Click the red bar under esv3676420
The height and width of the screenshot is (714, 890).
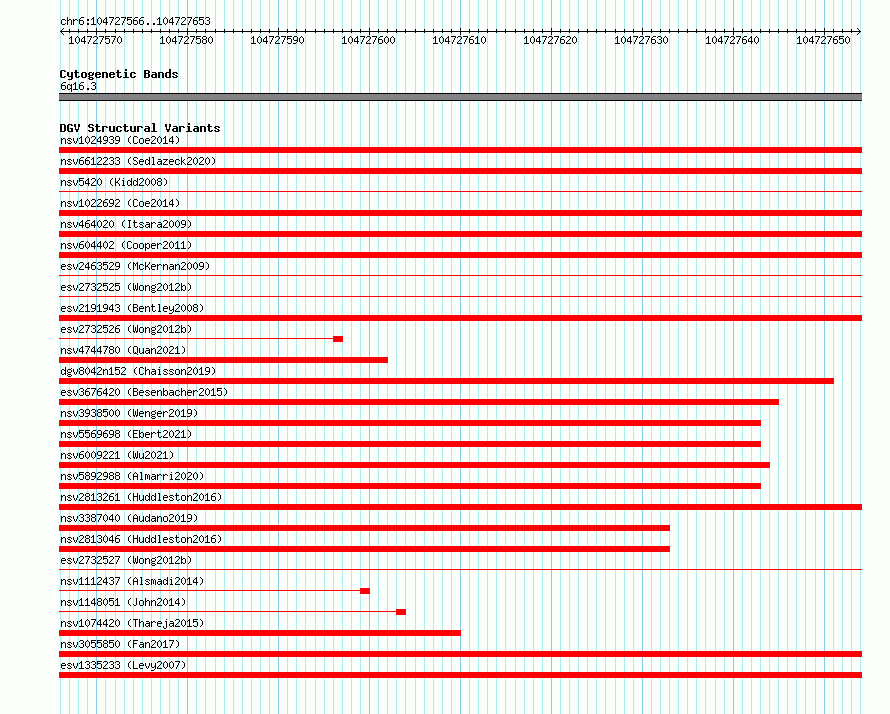pos(419,402)
